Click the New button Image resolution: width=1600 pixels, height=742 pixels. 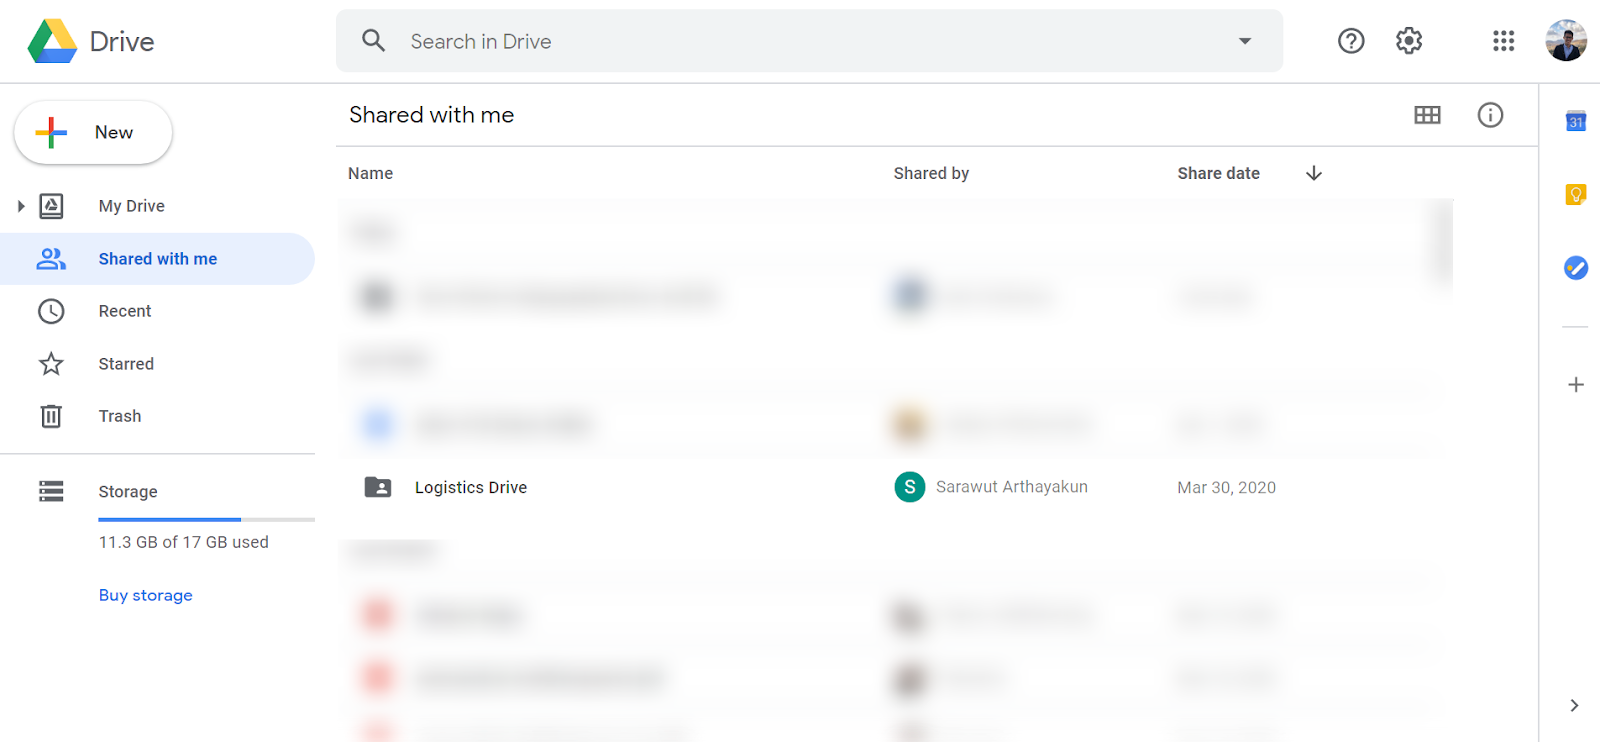[x=92, y=132]
